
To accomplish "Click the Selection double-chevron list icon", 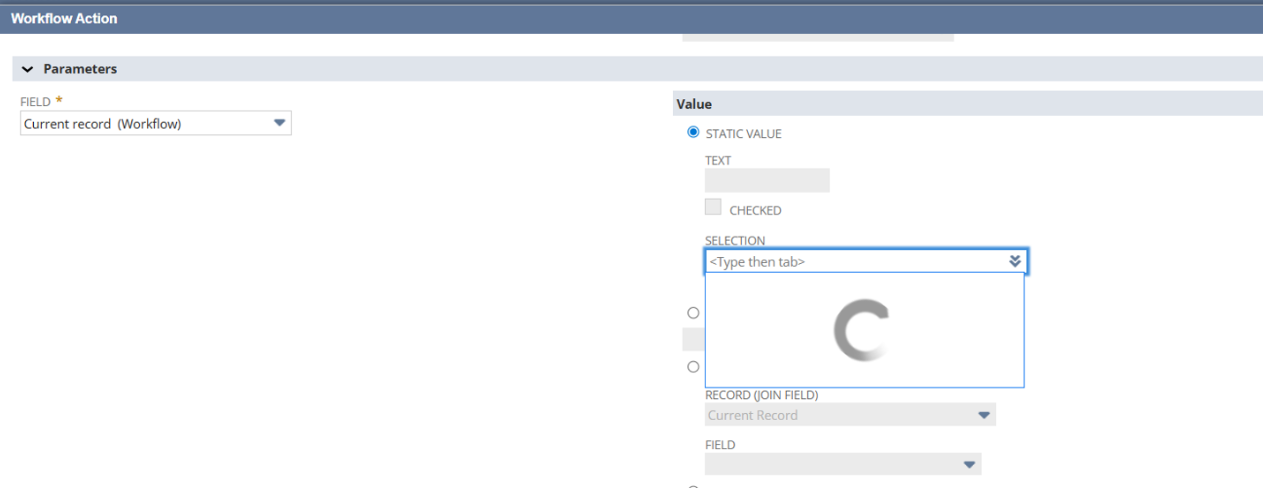I will point(1016,261).
